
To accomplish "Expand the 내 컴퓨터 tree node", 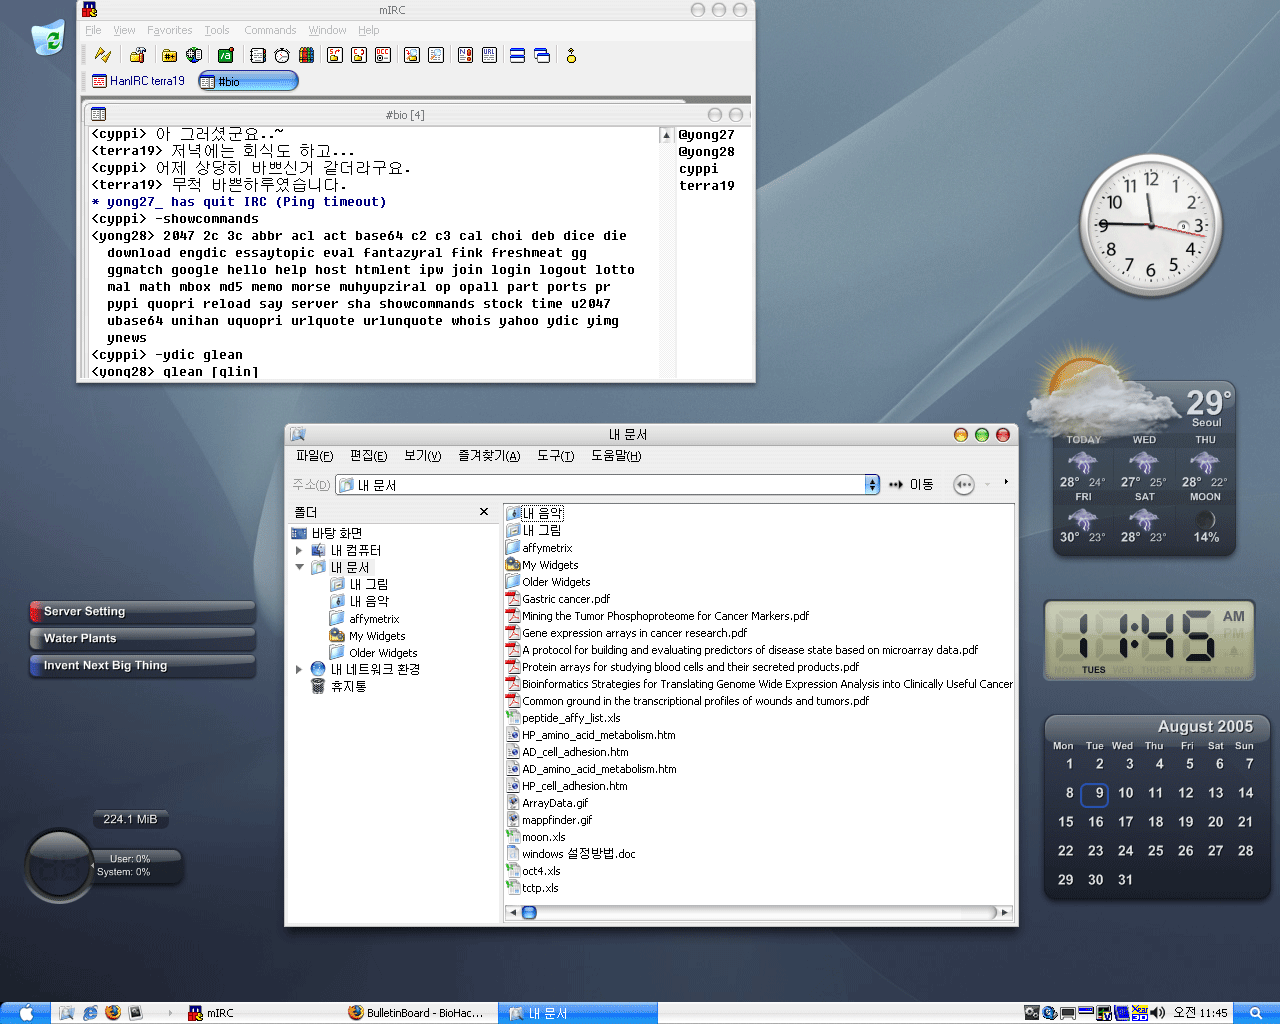I will [299, 550].
